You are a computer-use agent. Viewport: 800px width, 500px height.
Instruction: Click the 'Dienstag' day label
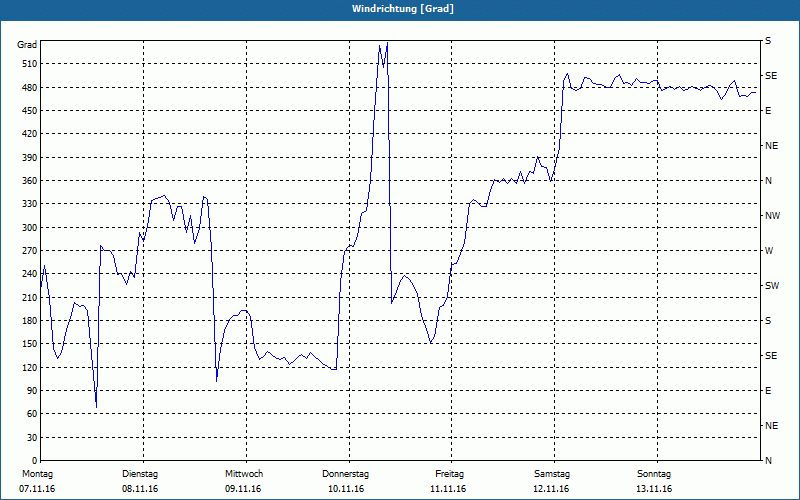click(140, 474)
